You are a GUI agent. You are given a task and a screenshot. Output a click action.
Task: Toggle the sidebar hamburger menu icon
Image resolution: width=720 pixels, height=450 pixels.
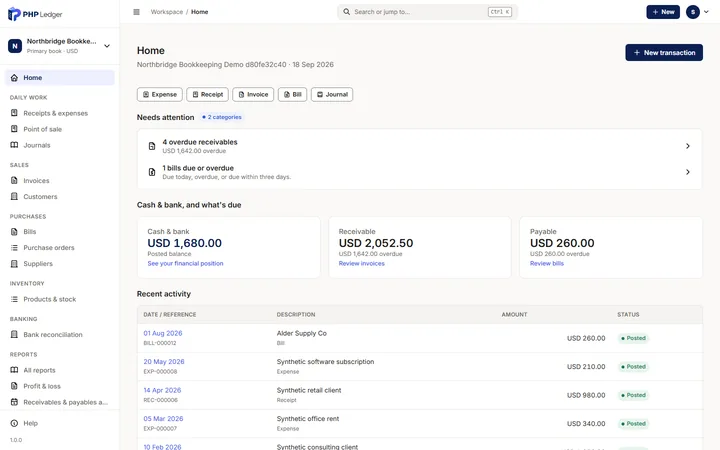[136, 12]
